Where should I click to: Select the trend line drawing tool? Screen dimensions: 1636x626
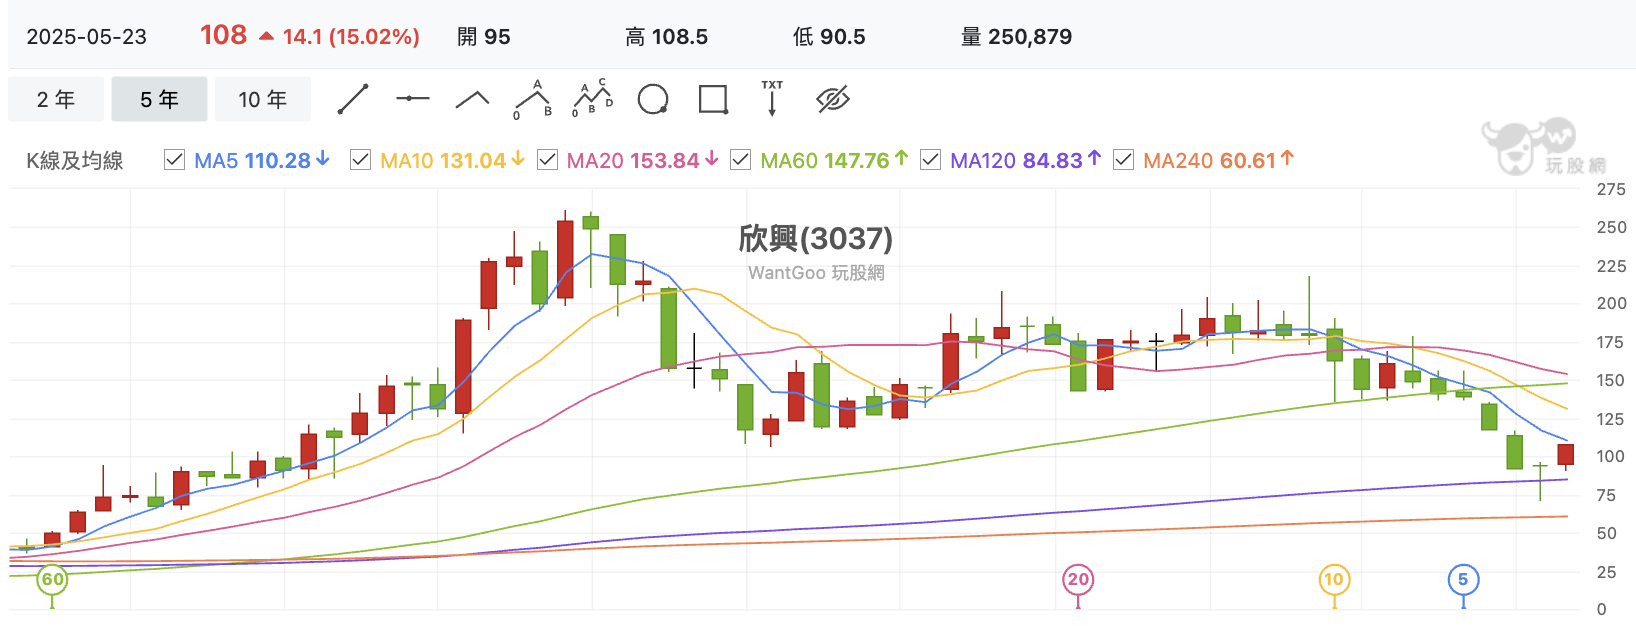tap(353, 99)
